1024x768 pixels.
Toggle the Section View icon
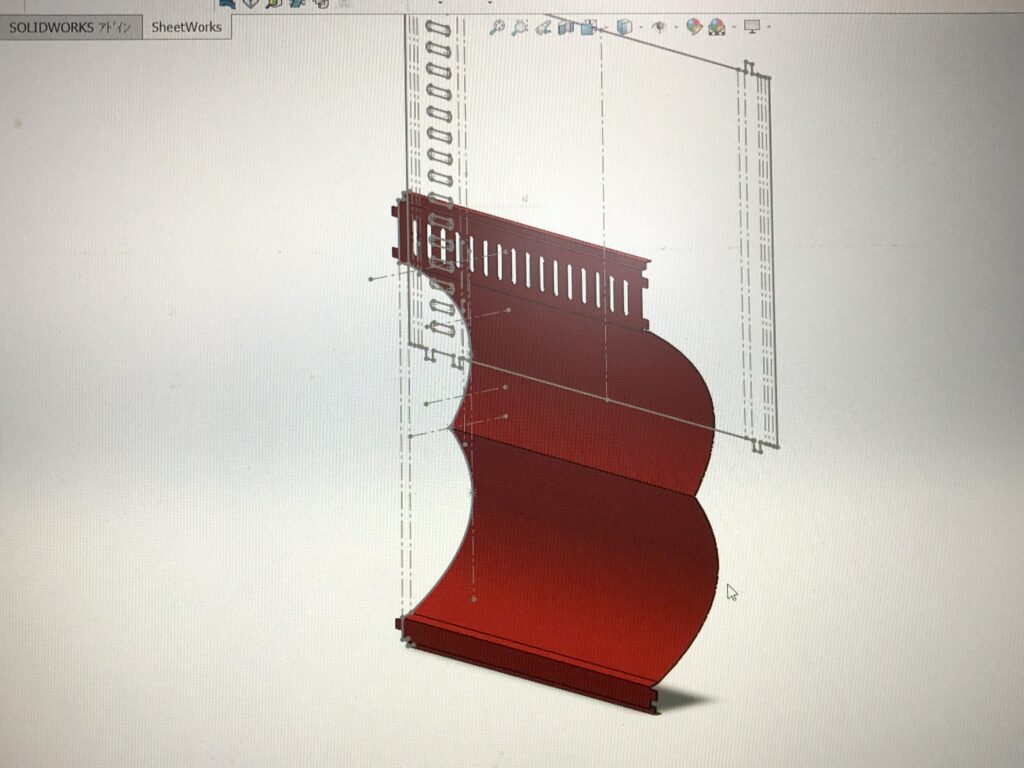tap(566, 27)
